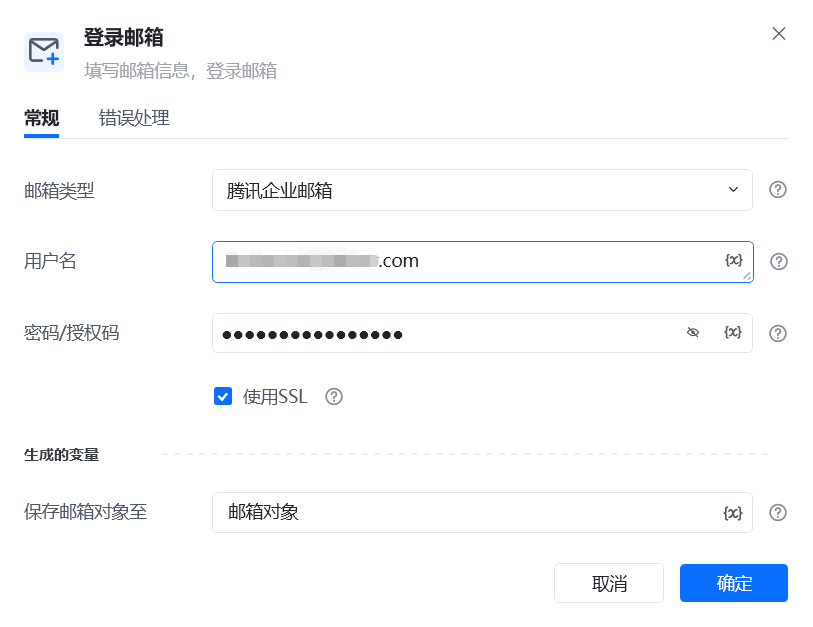Open the 错误处理 tab

point(134,118)
